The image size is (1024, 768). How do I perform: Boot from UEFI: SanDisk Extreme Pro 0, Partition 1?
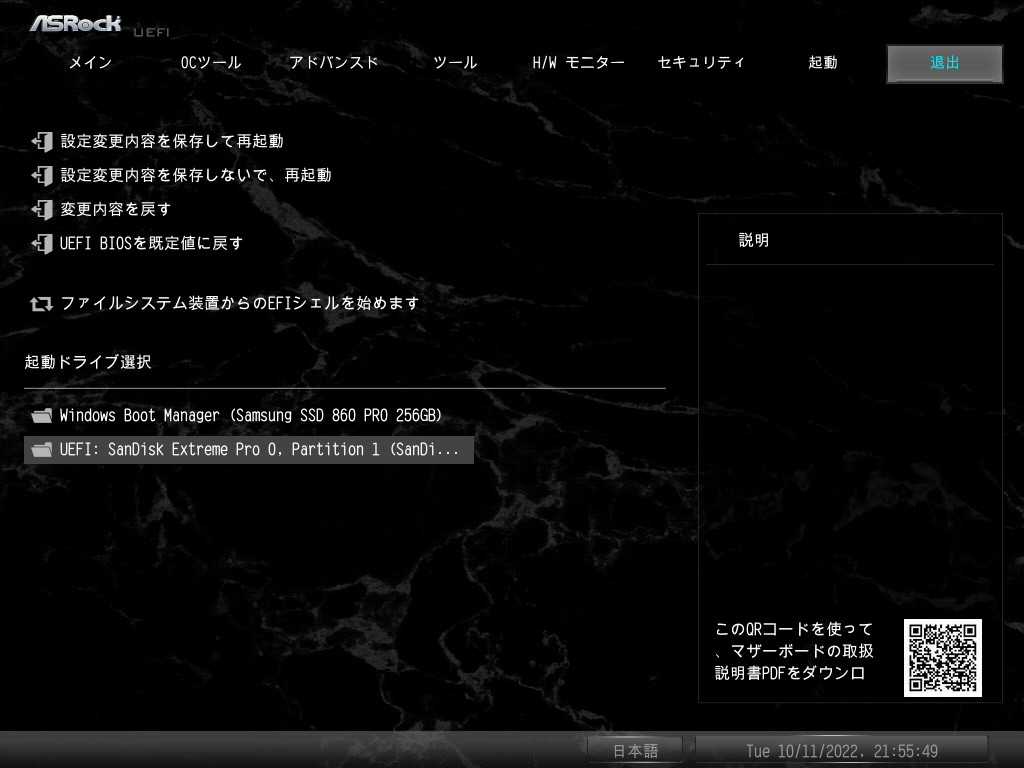pos(249,450)
